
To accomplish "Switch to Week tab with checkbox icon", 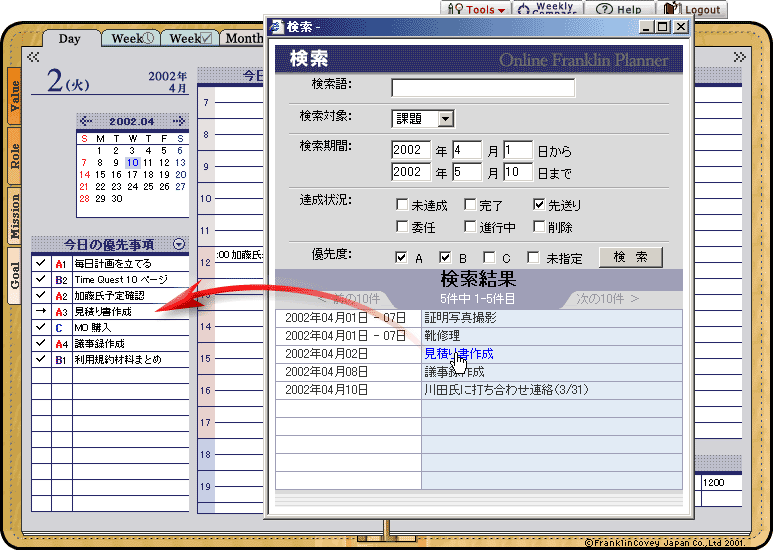I will [x=190, y=38].
